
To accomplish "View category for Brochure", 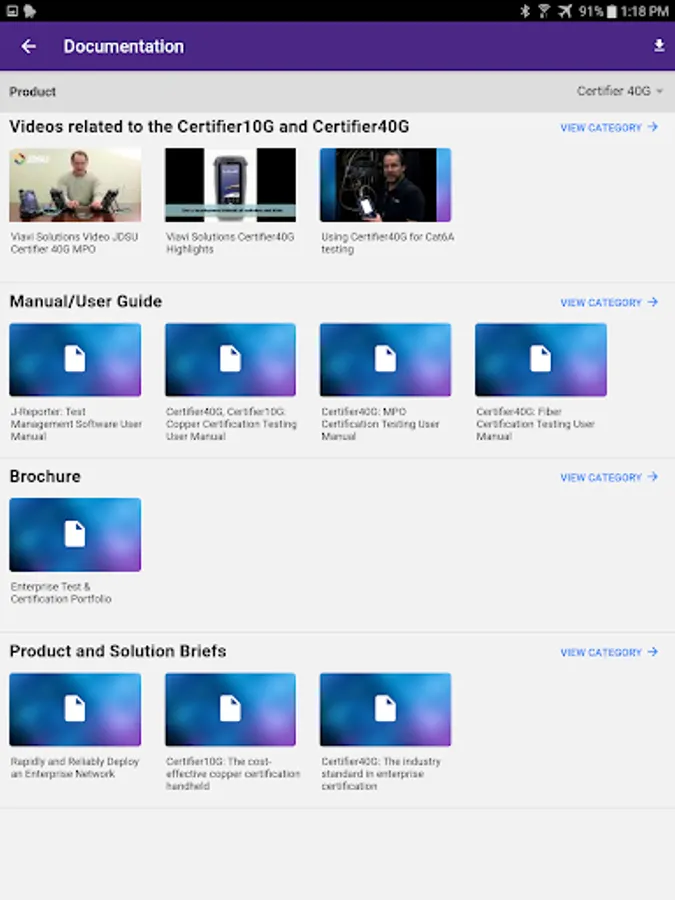I will (x=609, y=478).
